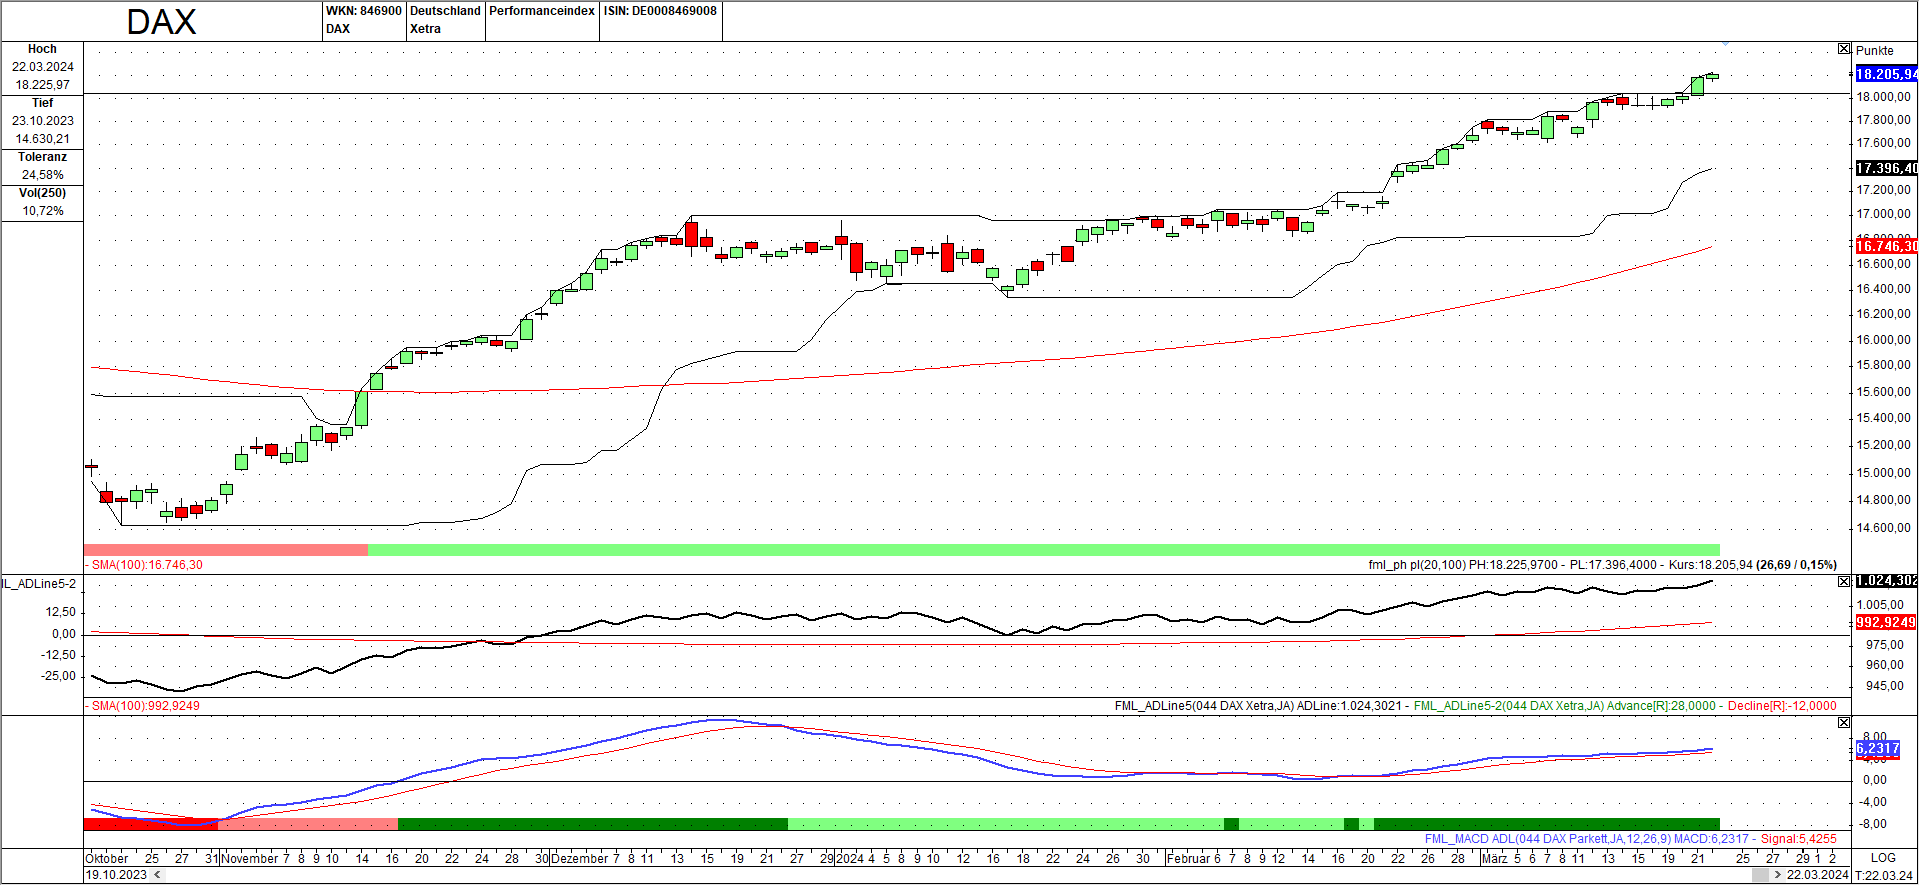Select the start date 19.10.2023 field
The height and width of the screenshot is (885, 1920).
116,875
